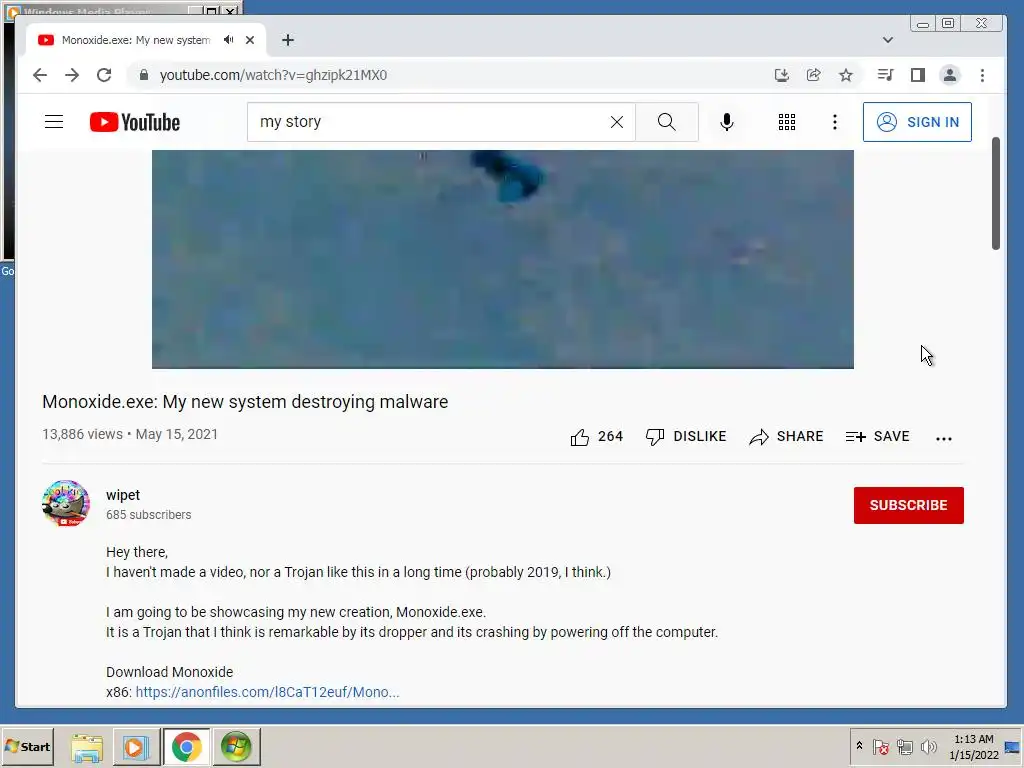Click '13,886 views • May 15, 2021' text
The image size is (1024, 768).
(x=130, y=434)
